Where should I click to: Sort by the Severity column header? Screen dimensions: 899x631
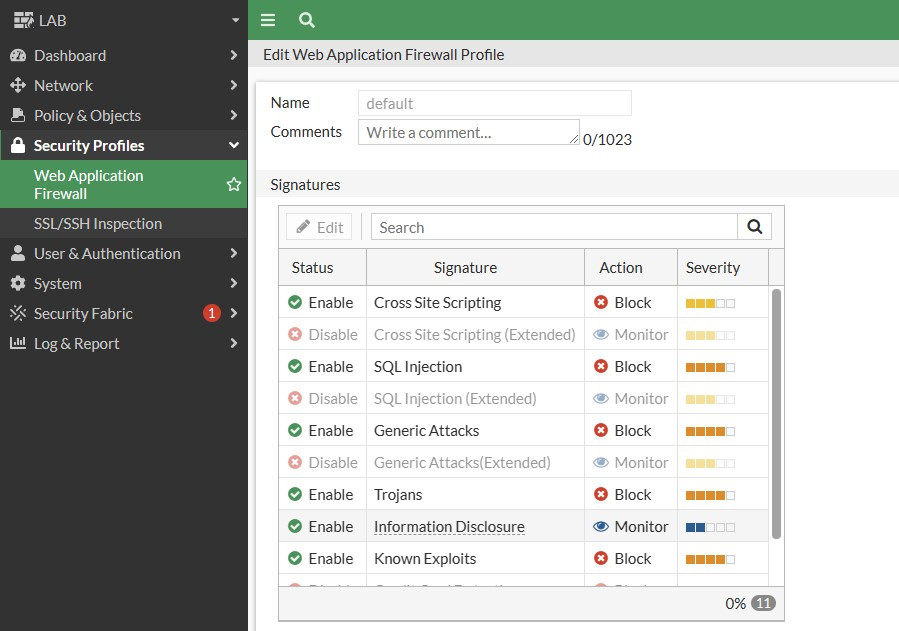722,267
